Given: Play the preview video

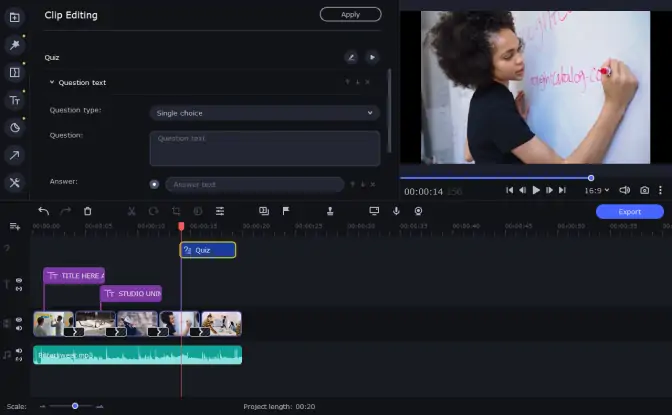Looking at the screenshot, I should point(536,190).
